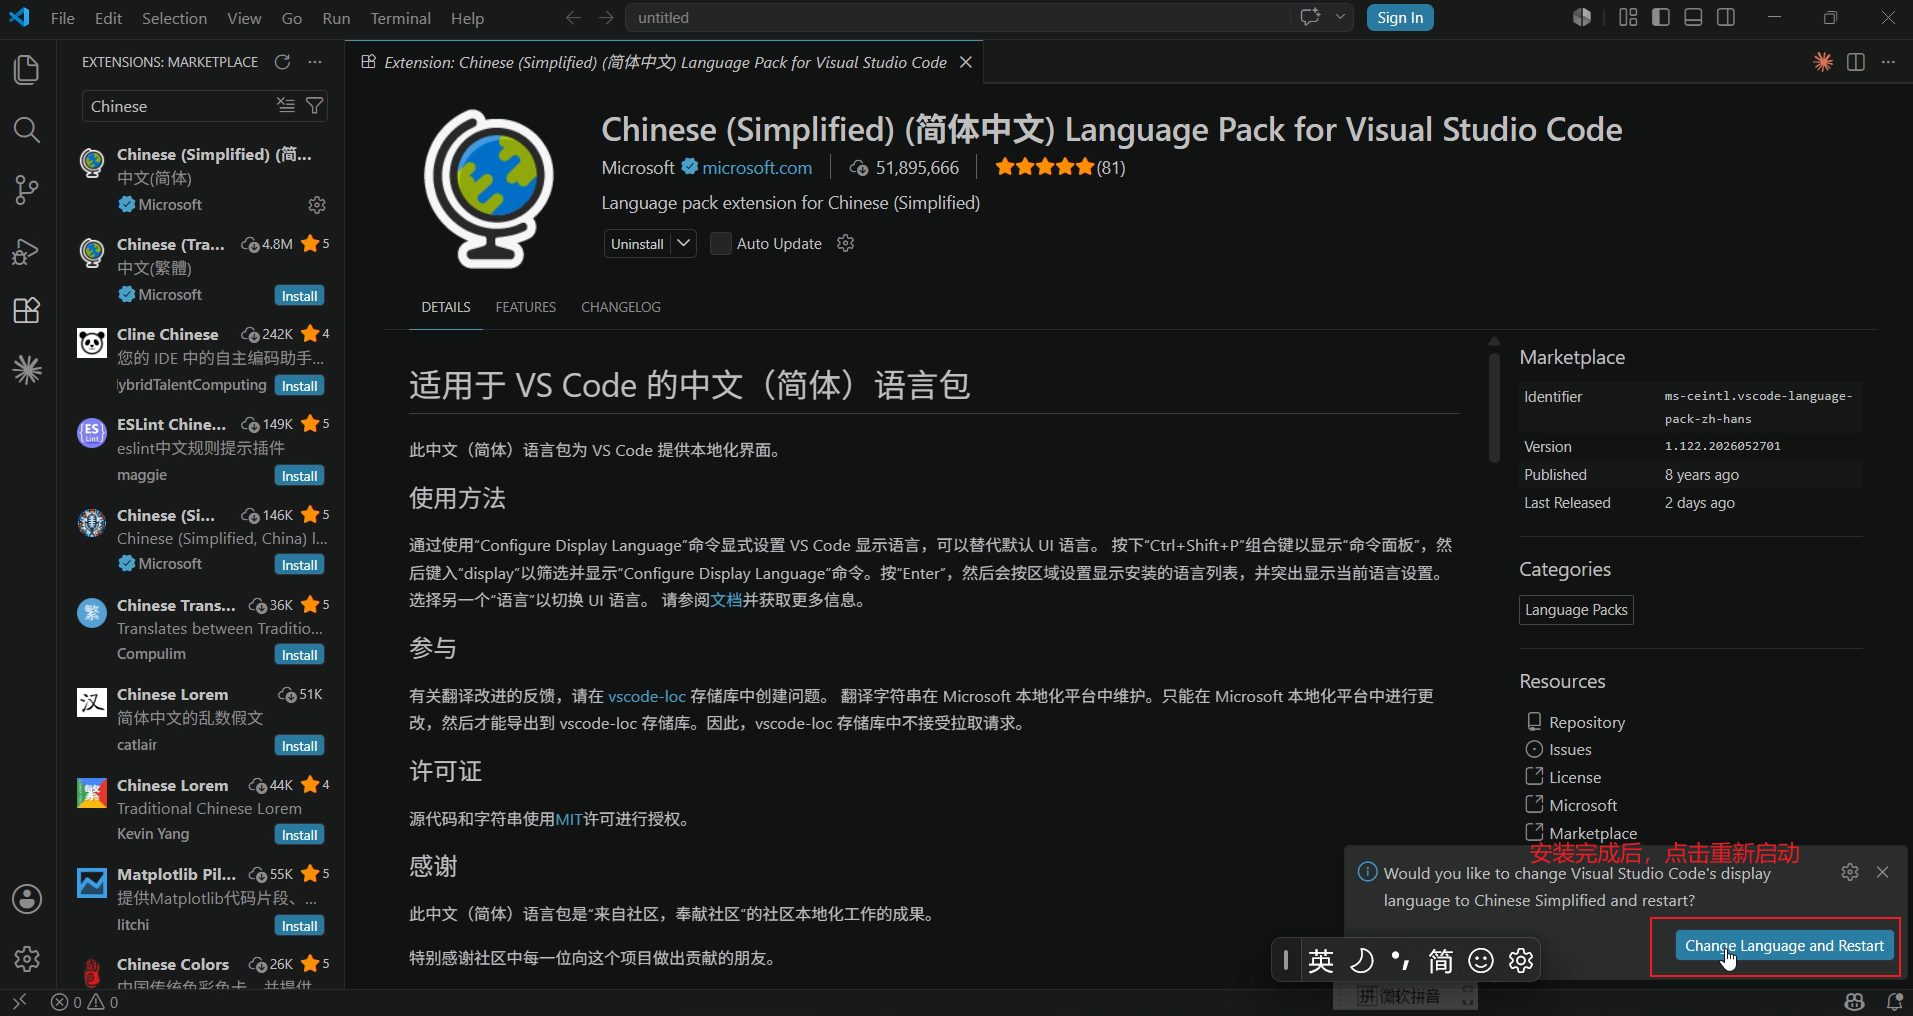
Task: Open the Source Control view
Action: click(27, 190)
